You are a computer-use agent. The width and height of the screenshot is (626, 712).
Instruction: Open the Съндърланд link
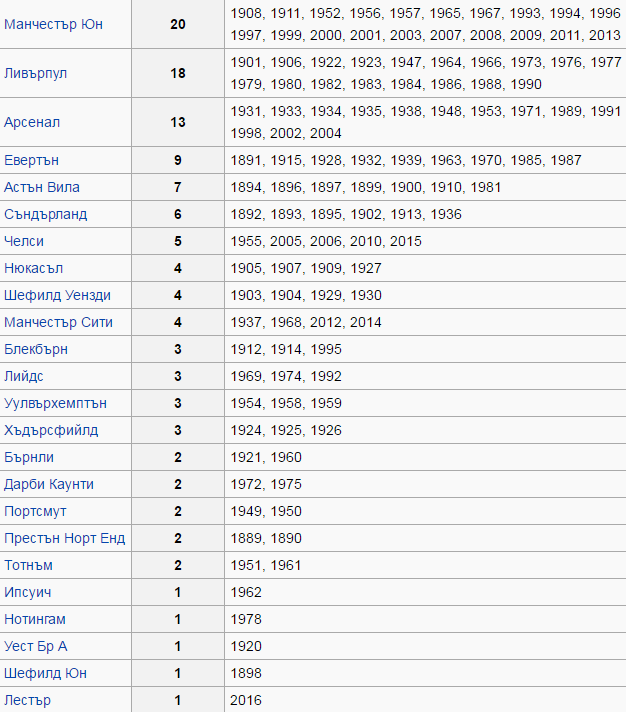(x=45, y=214)
